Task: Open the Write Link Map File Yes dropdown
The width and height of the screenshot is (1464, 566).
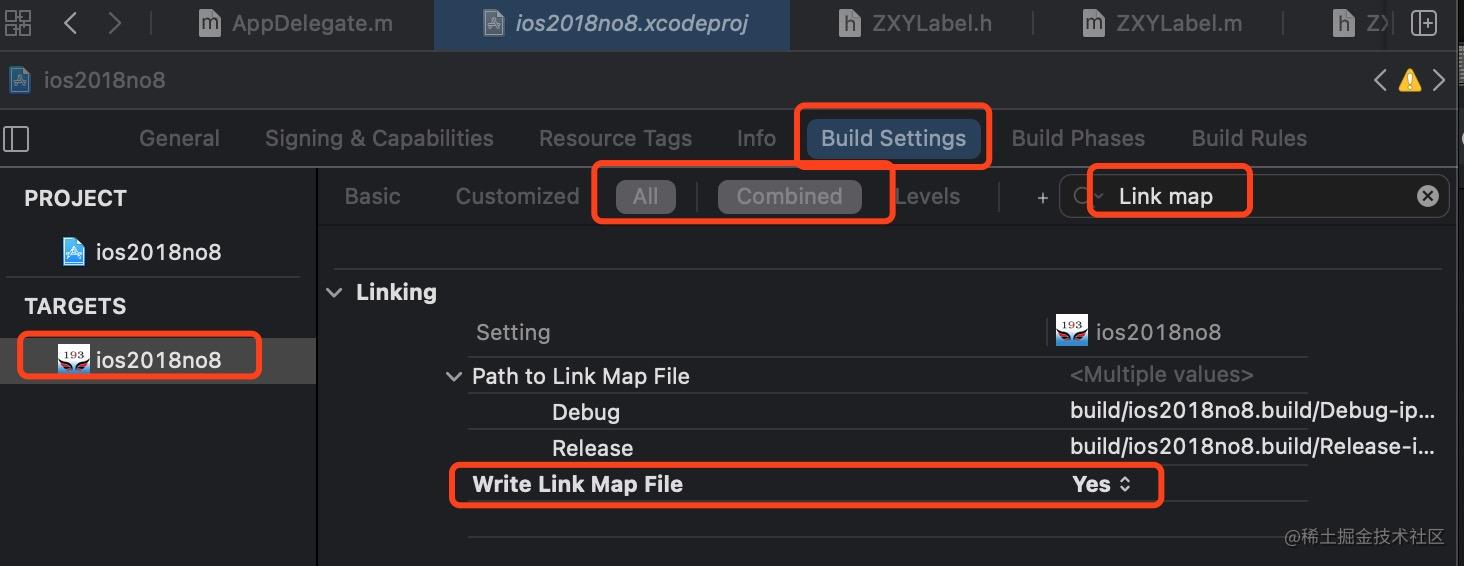Action: (x=1101, y=484)
